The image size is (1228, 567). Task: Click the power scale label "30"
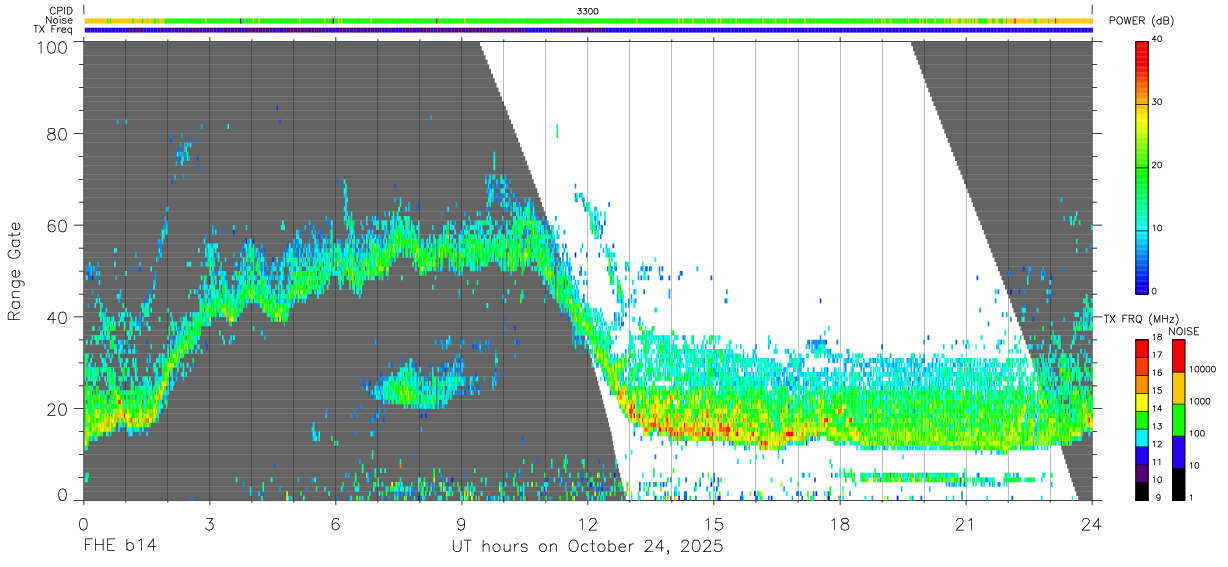[x=1157, y=103]
